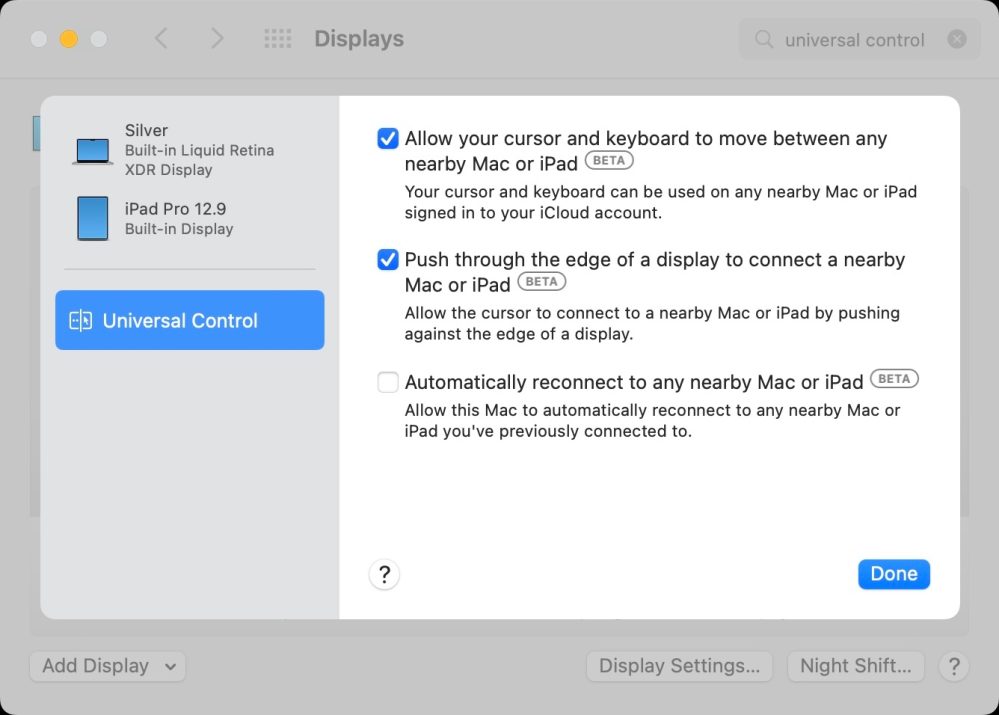
Task: Click the Silver MacBook display icon
Action: click(93, 150)
